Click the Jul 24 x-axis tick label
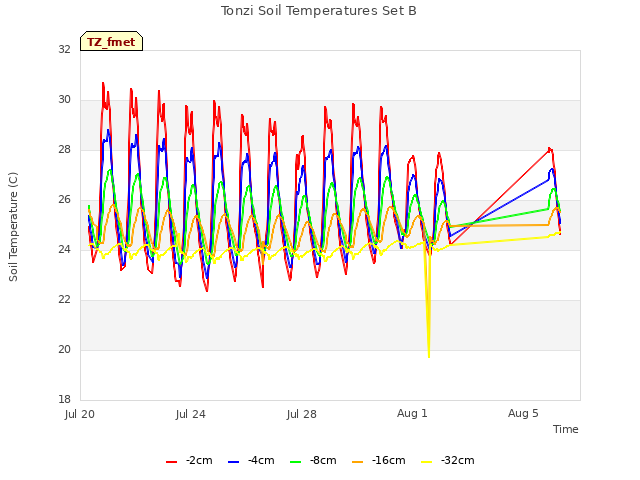This screenshot has height=480, width=640. (x=191, y=414)
